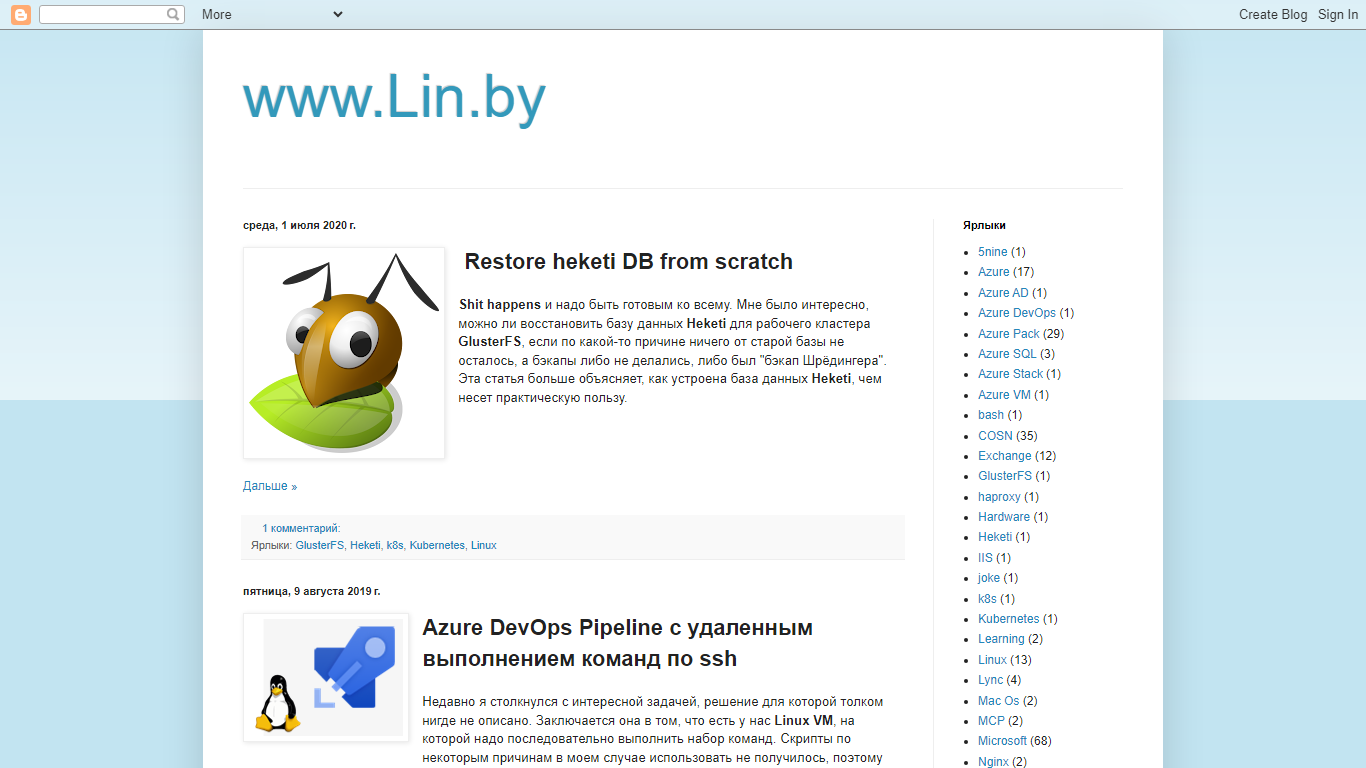Open post Azure DevOps Pipeline с удаленным выполнением
The image size is (1366, 768).
pos(617,643)
